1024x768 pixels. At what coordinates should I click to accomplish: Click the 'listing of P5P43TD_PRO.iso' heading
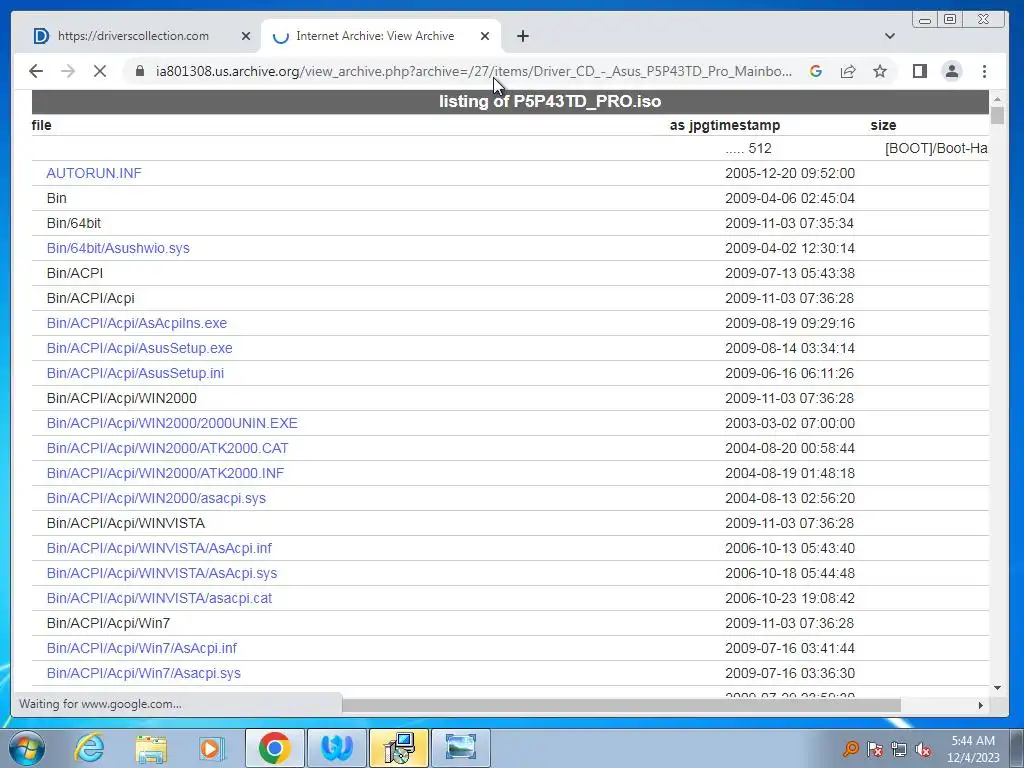(x=550, y=101)
